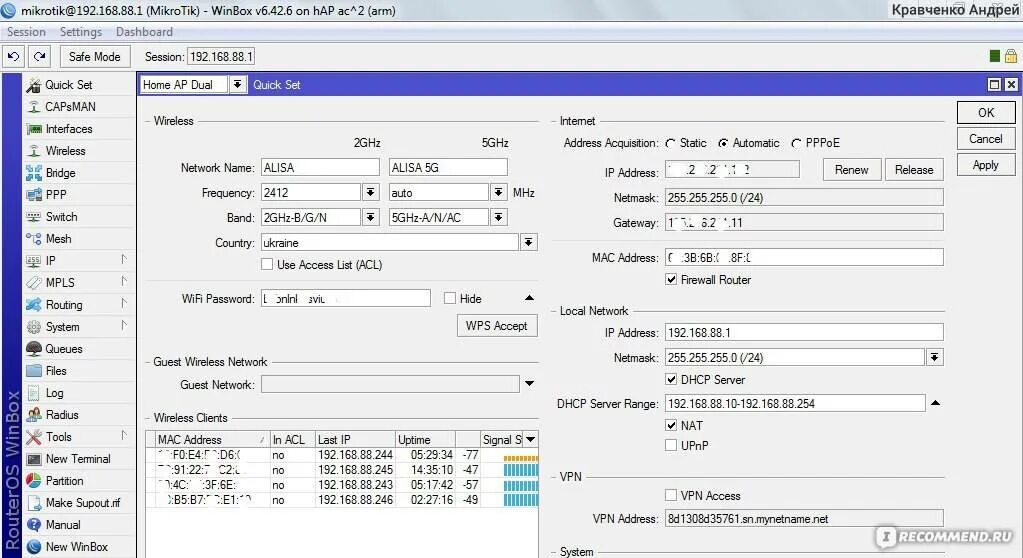This screenshot has height=558, width=1023.
Task: Click Renew button
Action: pyautogui.click(x=851, y=170)
